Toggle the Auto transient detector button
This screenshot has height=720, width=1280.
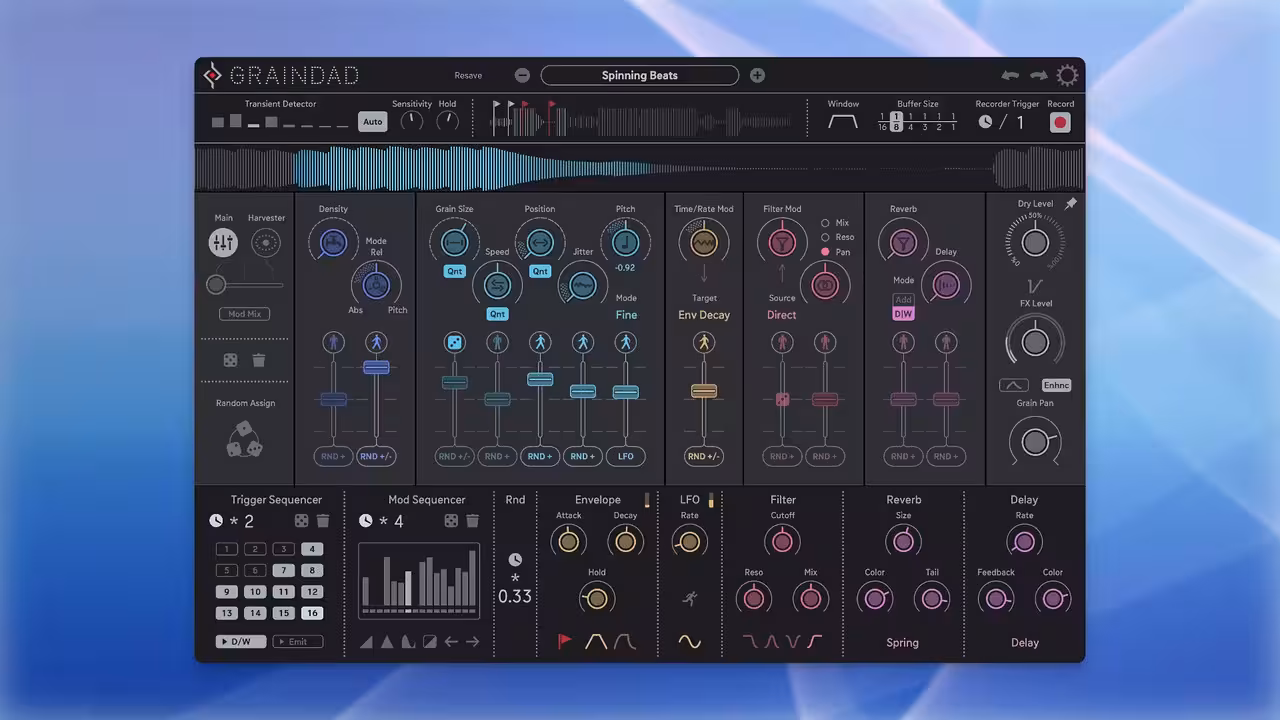coord(372,122)
